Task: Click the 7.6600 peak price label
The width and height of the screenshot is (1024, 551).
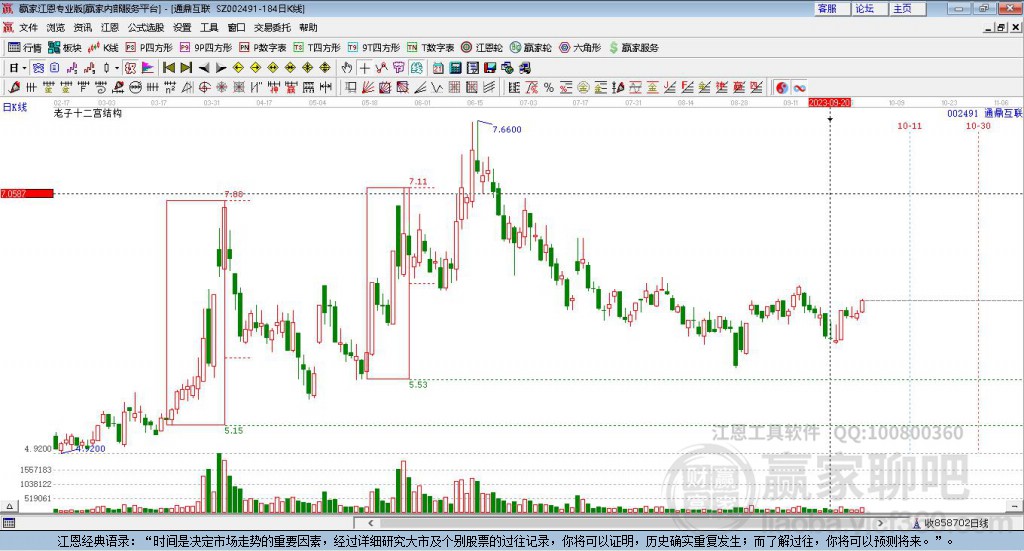Action: coord(507,129)
